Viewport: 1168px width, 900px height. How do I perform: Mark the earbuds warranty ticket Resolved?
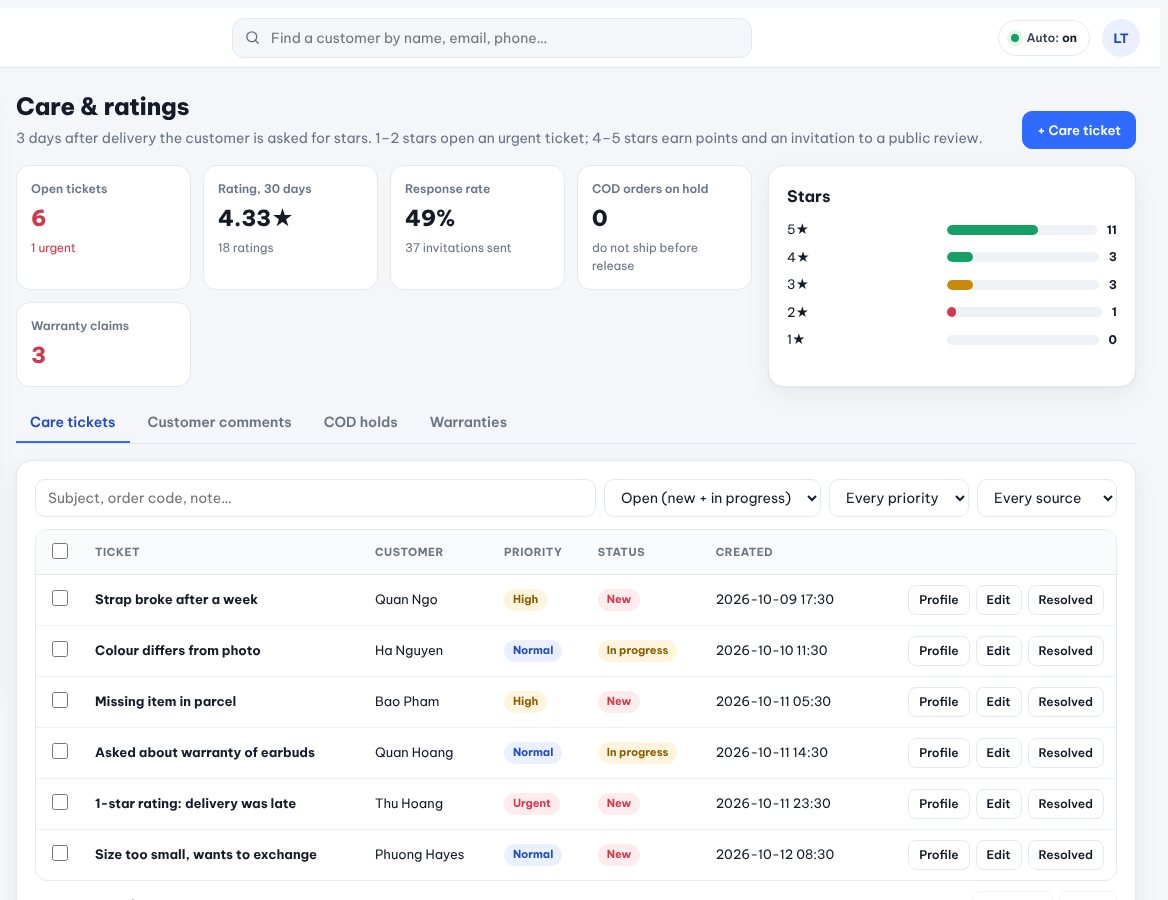point(1065,752)
